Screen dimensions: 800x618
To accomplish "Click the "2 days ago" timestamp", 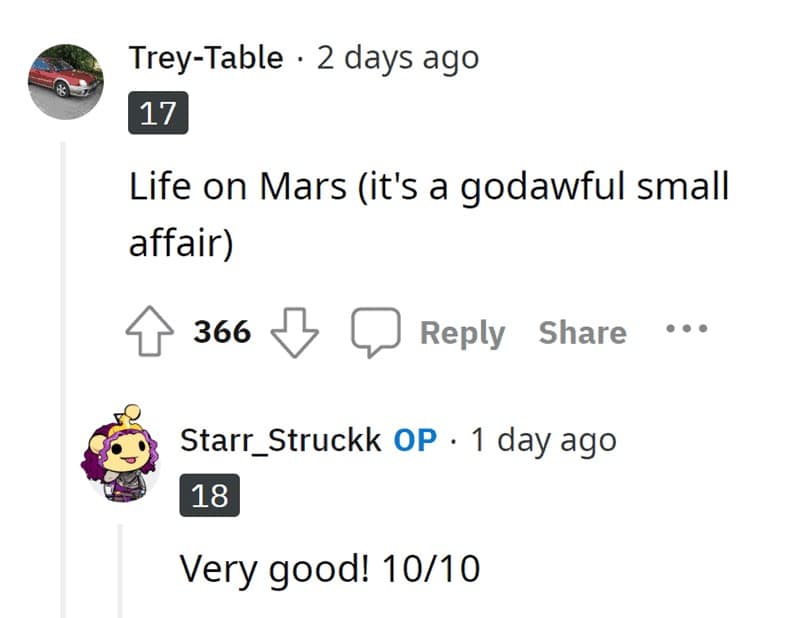I will [x=398, y=58].
